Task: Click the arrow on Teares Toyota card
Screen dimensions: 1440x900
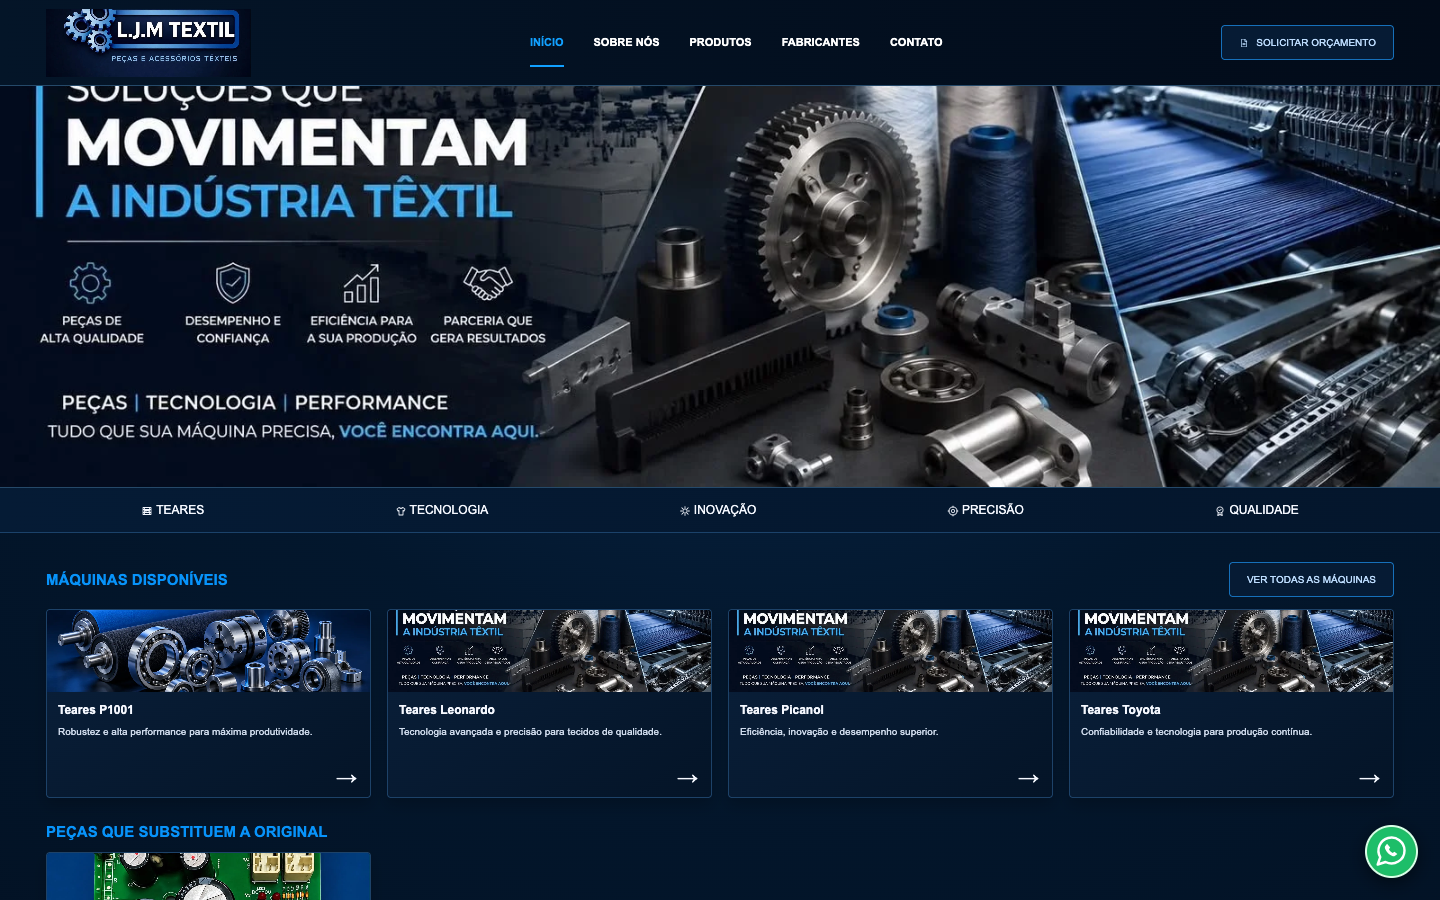Action: 1369,778
